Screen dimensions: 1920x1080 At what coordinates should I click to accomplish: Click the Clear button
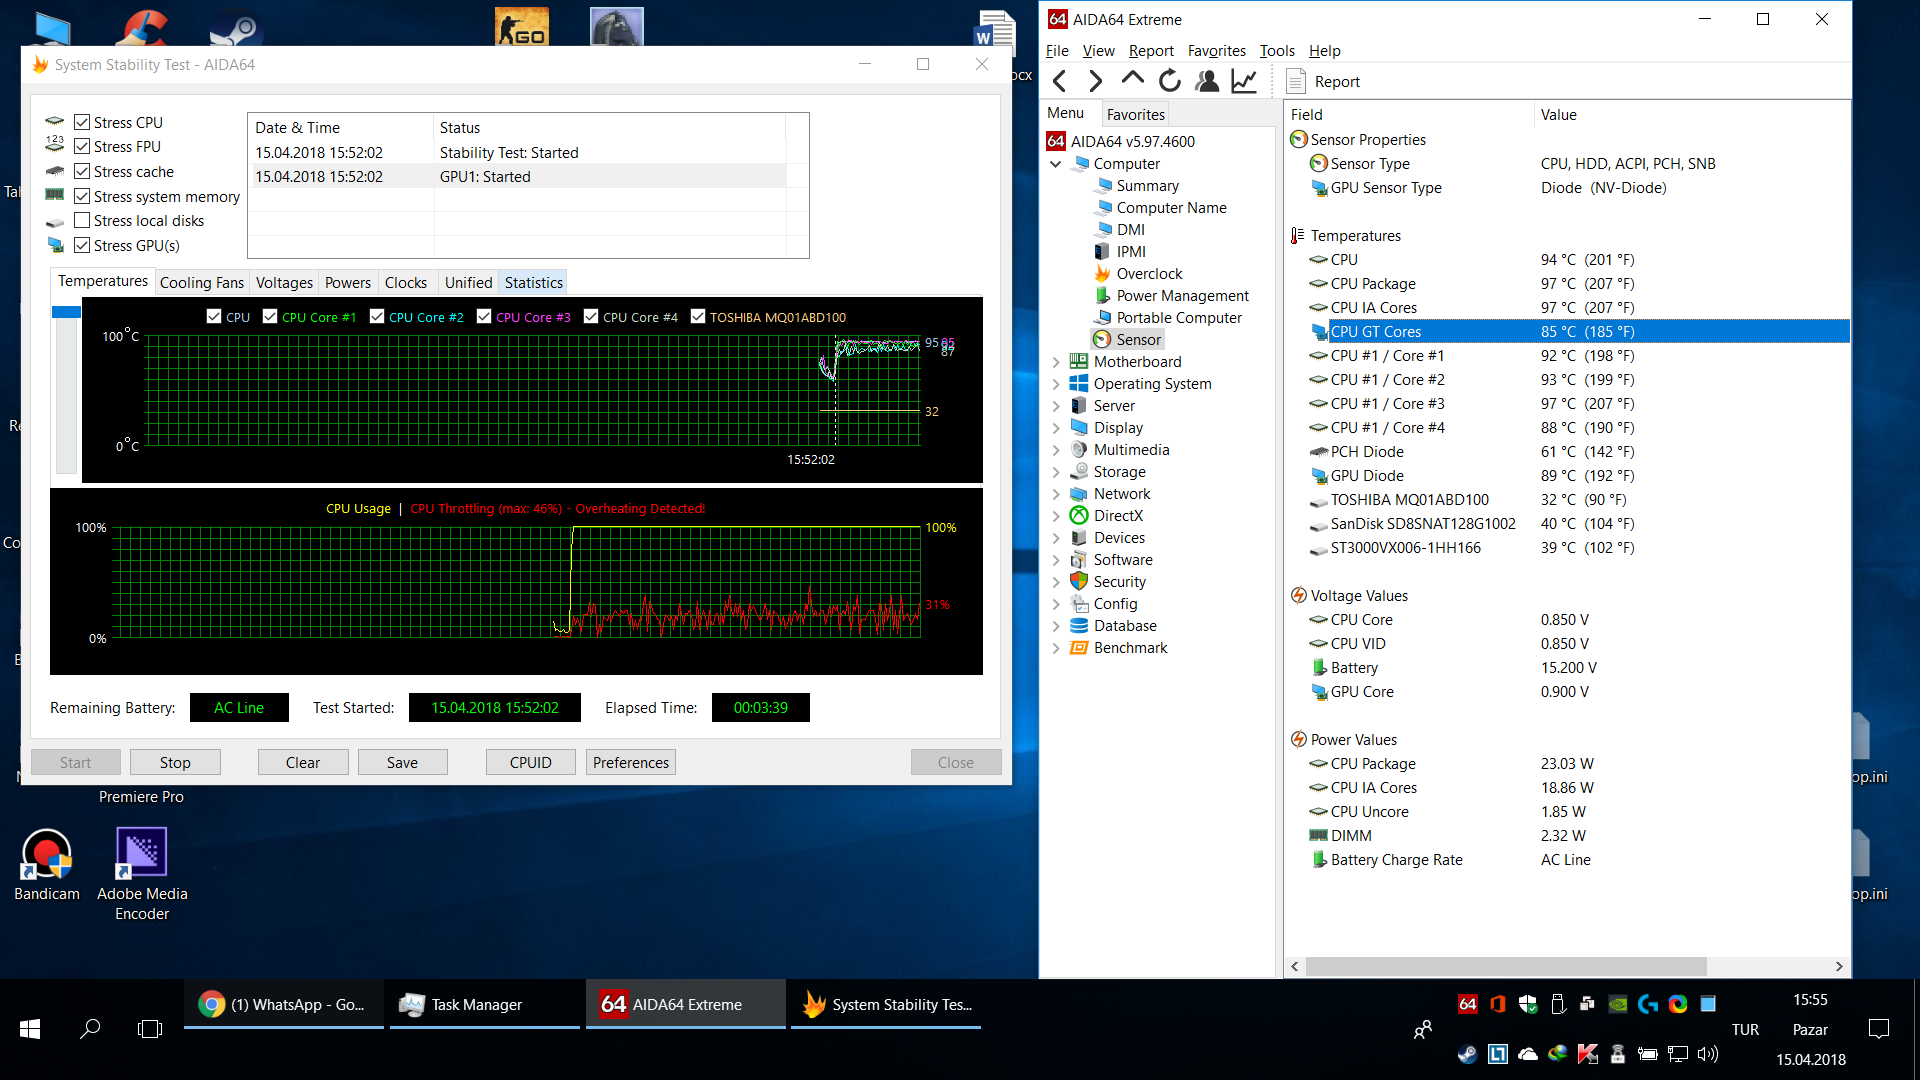(x=303, y=762)
